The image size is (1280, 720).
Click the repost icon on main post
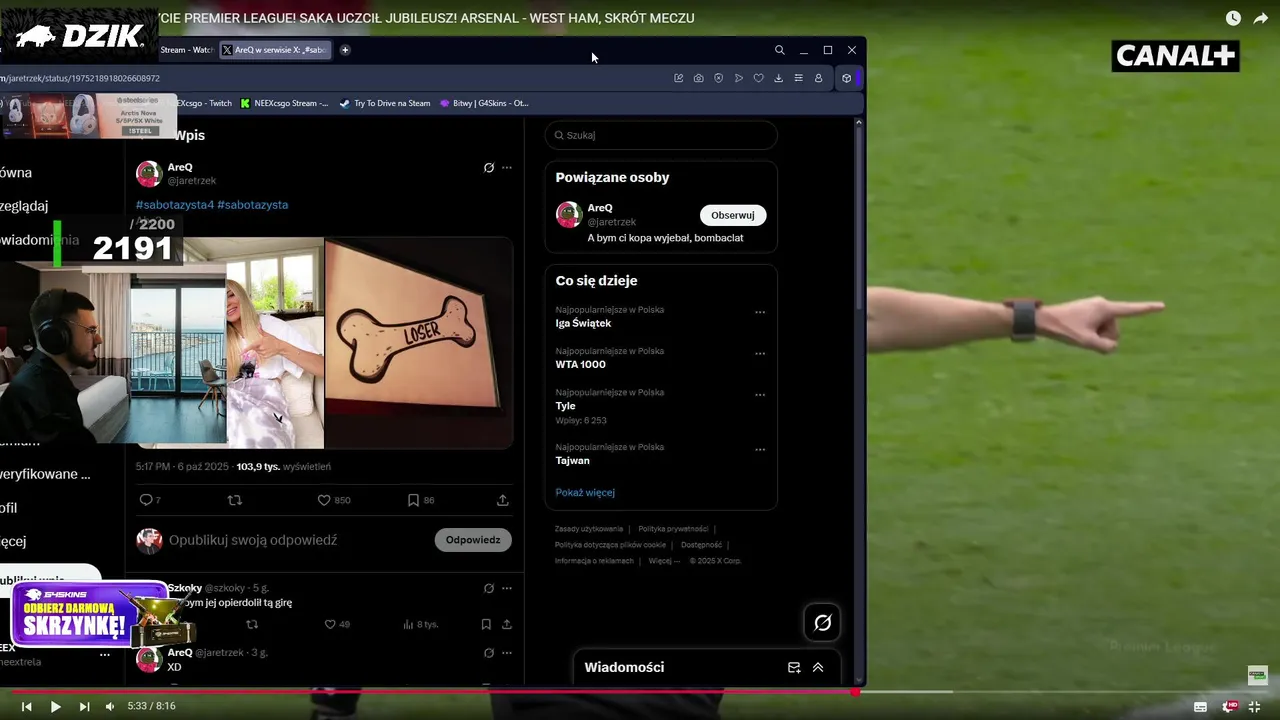[235, 500]
